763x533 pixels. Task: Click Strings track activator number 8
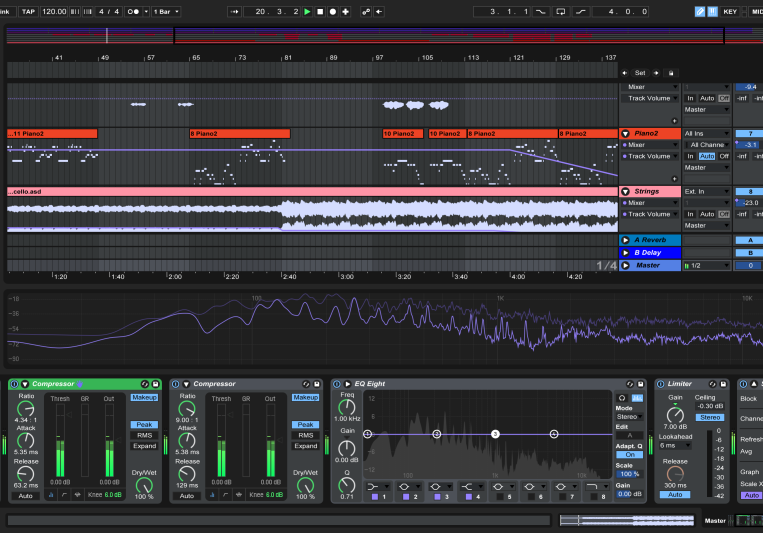(x=750, y=192)
